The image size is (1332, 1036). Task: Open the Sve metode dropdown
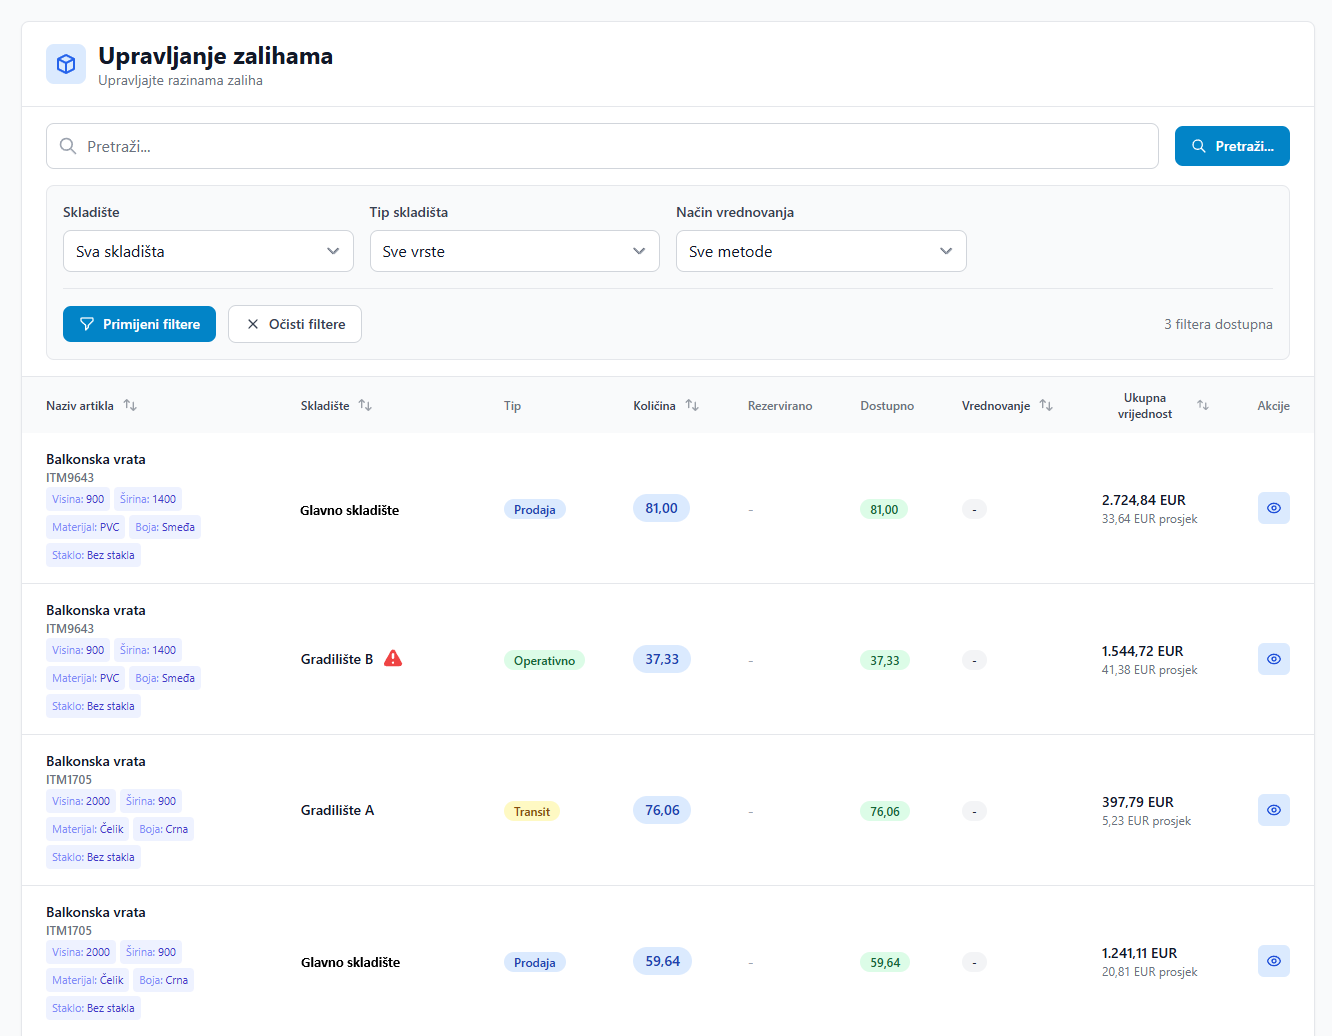click(x=821, y=251)
